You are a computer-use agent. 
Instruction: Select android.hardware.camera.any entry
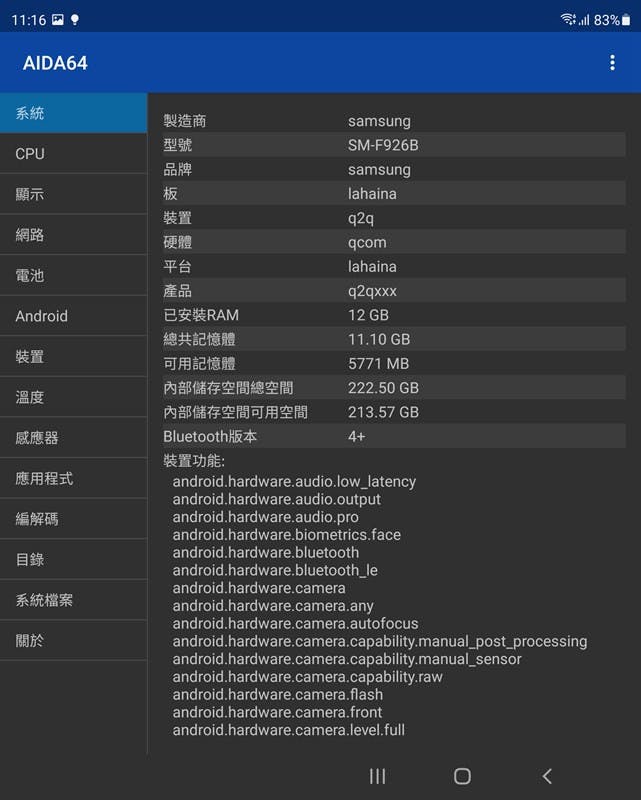coord(273,606)
